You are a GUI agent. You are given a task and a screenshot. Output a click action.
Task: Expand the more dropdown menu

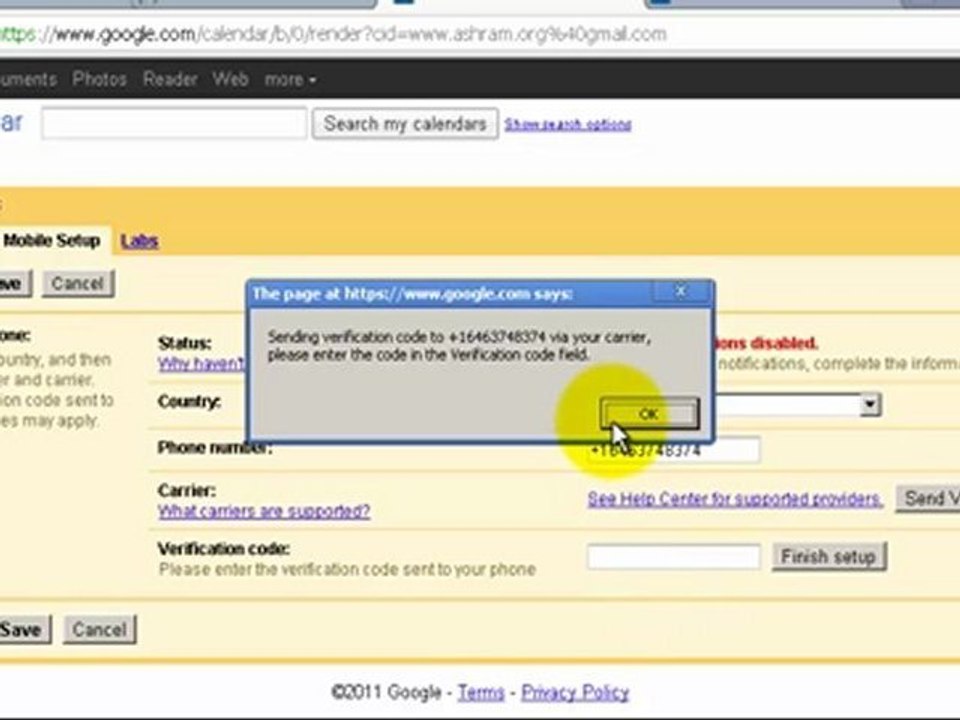point(290,80)
